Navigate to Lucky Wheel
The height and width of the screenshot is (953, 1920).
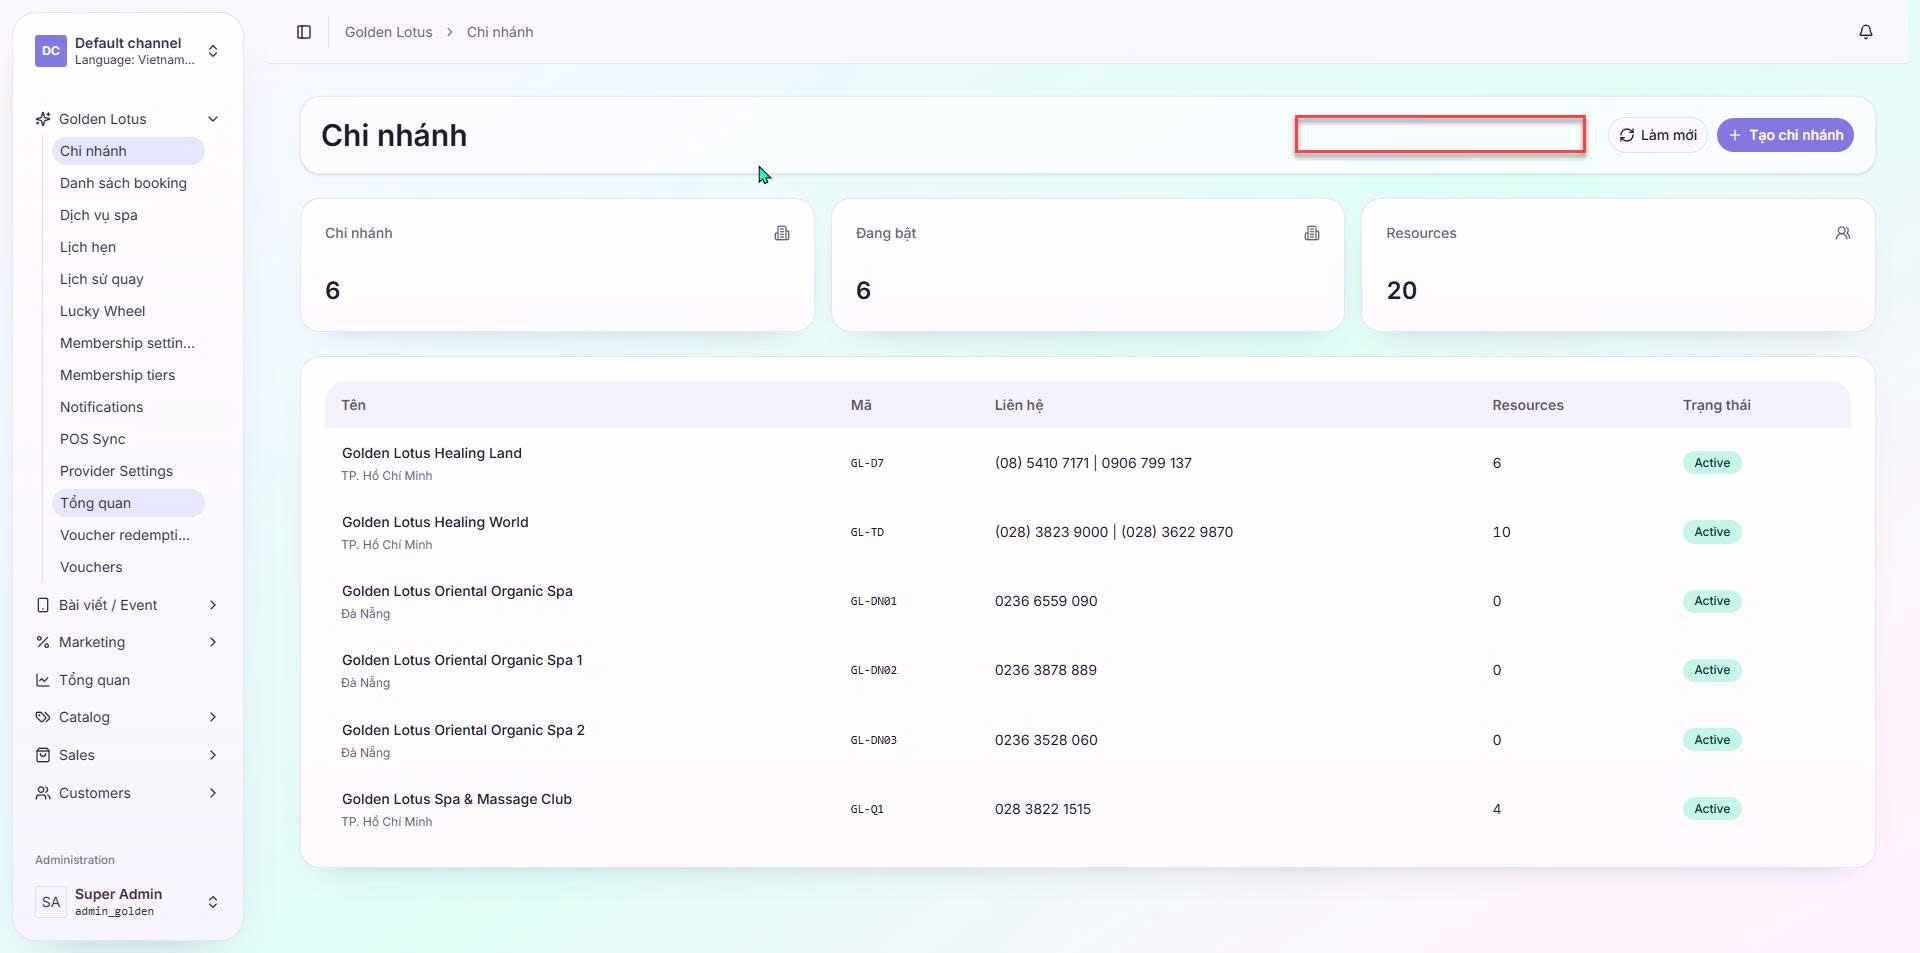tap(128, 311)
